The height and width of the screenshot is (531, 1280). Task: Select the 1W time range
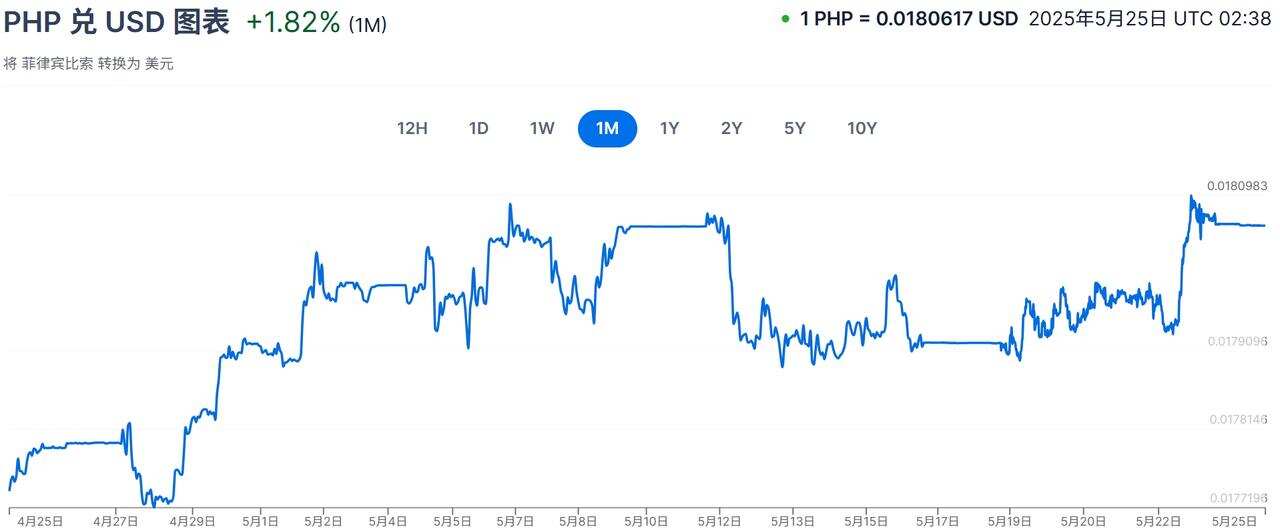point(542,128)
